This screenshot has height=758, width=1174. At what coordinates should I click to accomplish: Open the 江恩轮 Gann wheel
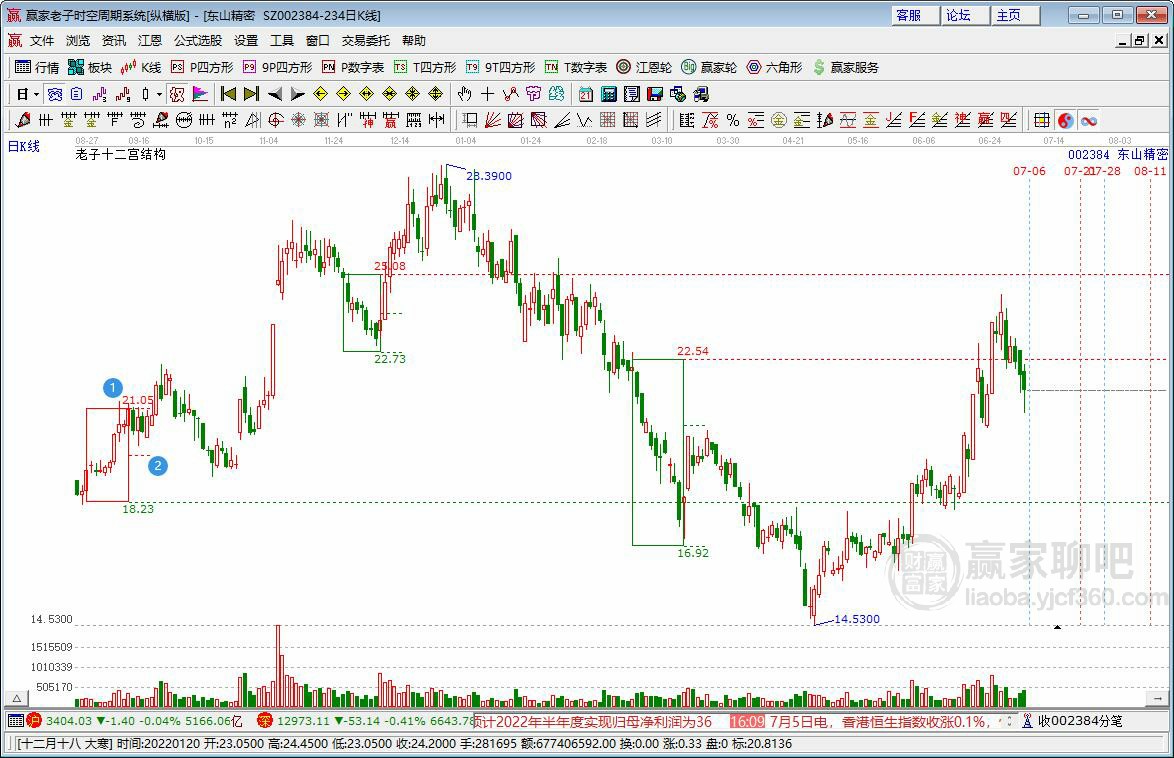[x=644, y=67]
